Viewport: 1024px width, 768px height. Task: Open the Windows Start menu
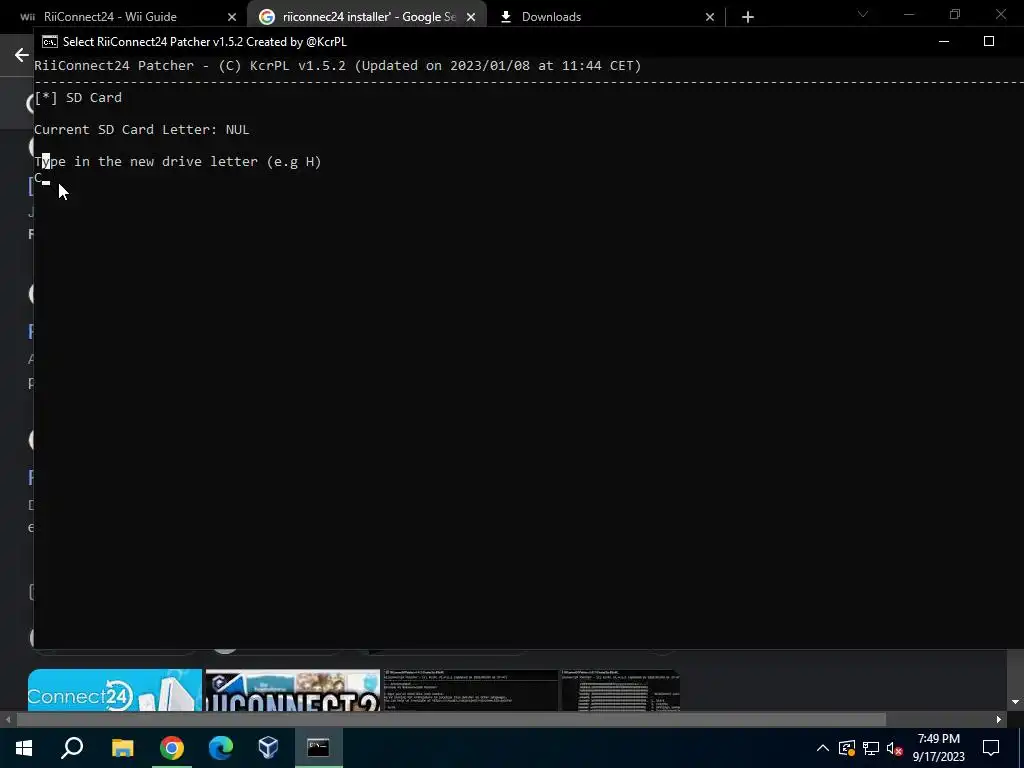(x=24, y=747)
